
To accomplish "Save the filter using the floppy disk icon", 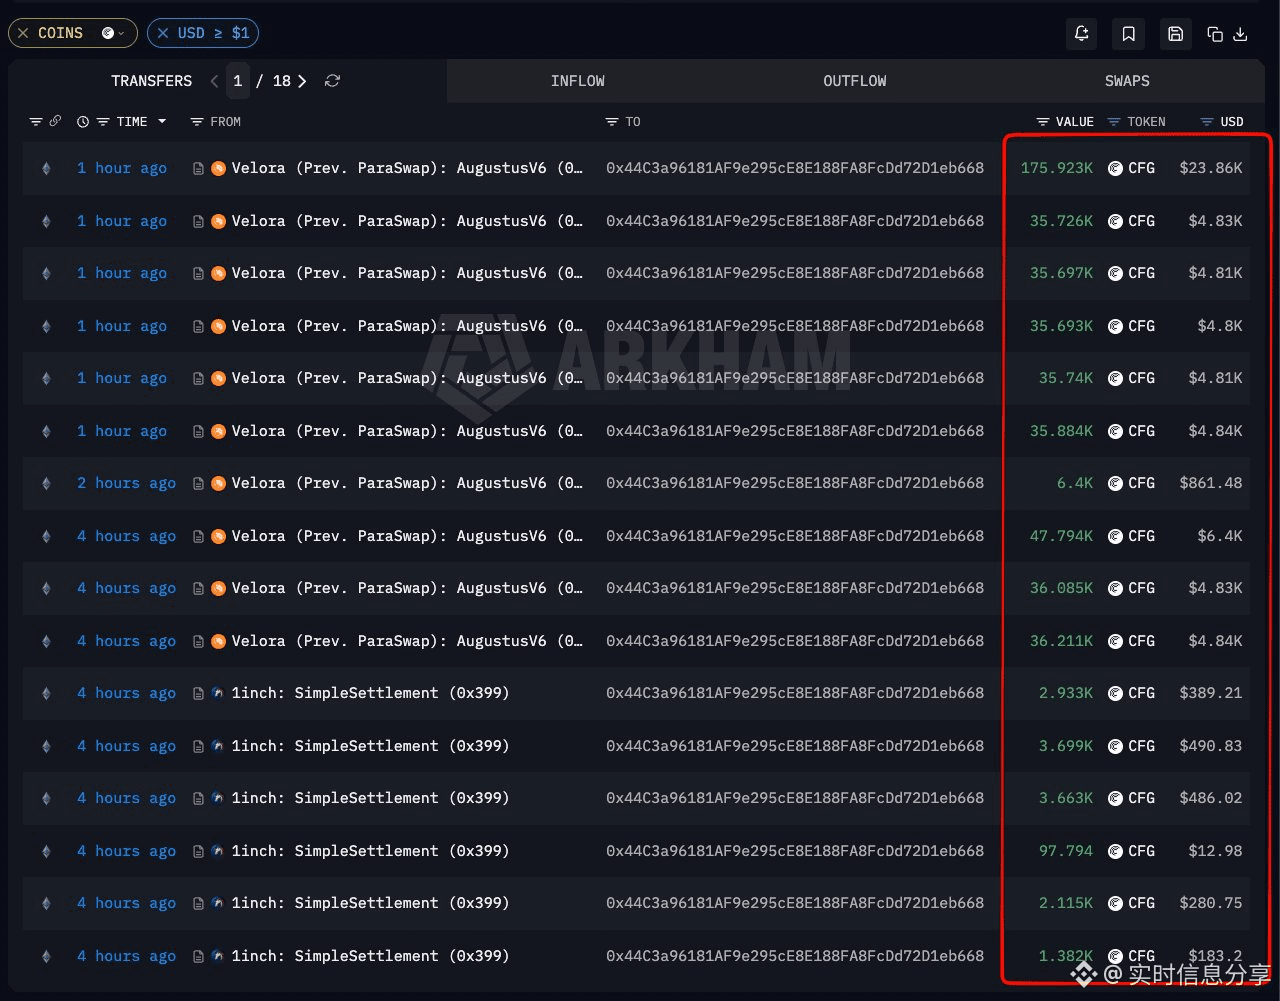I will (x=1176, y=34).
